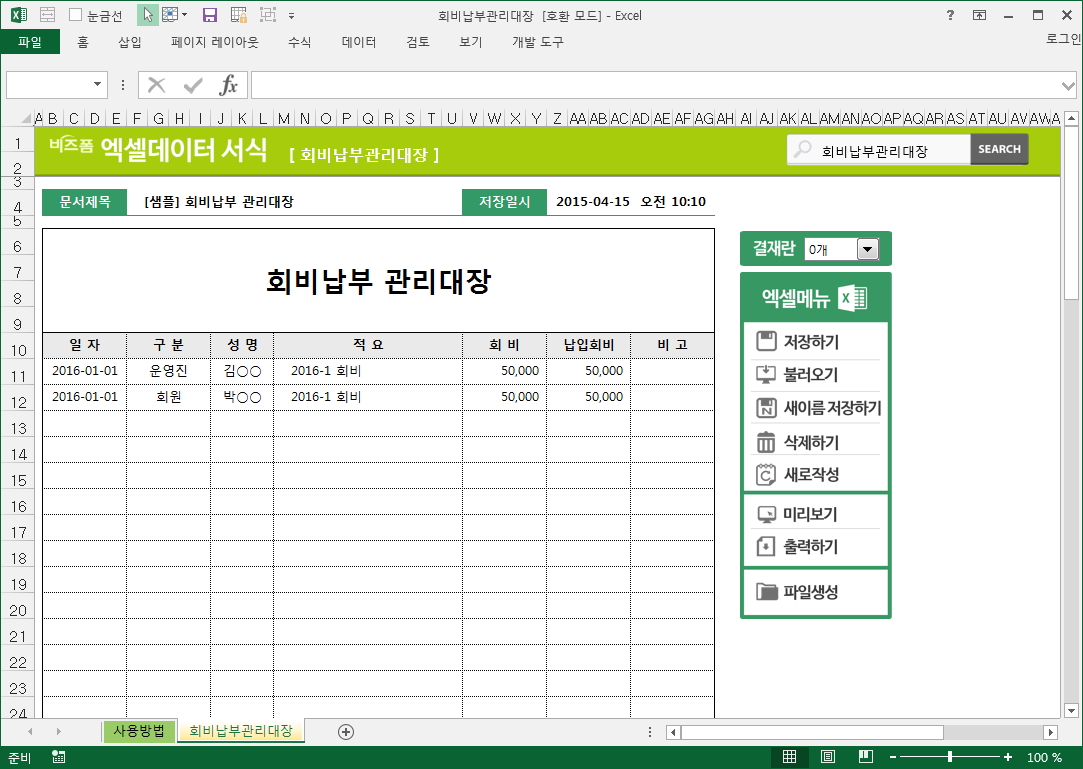Click the purple save floppy icon
Viewport: 1083px width, 769px height.
pyautogui.click(x=210, y=15)
